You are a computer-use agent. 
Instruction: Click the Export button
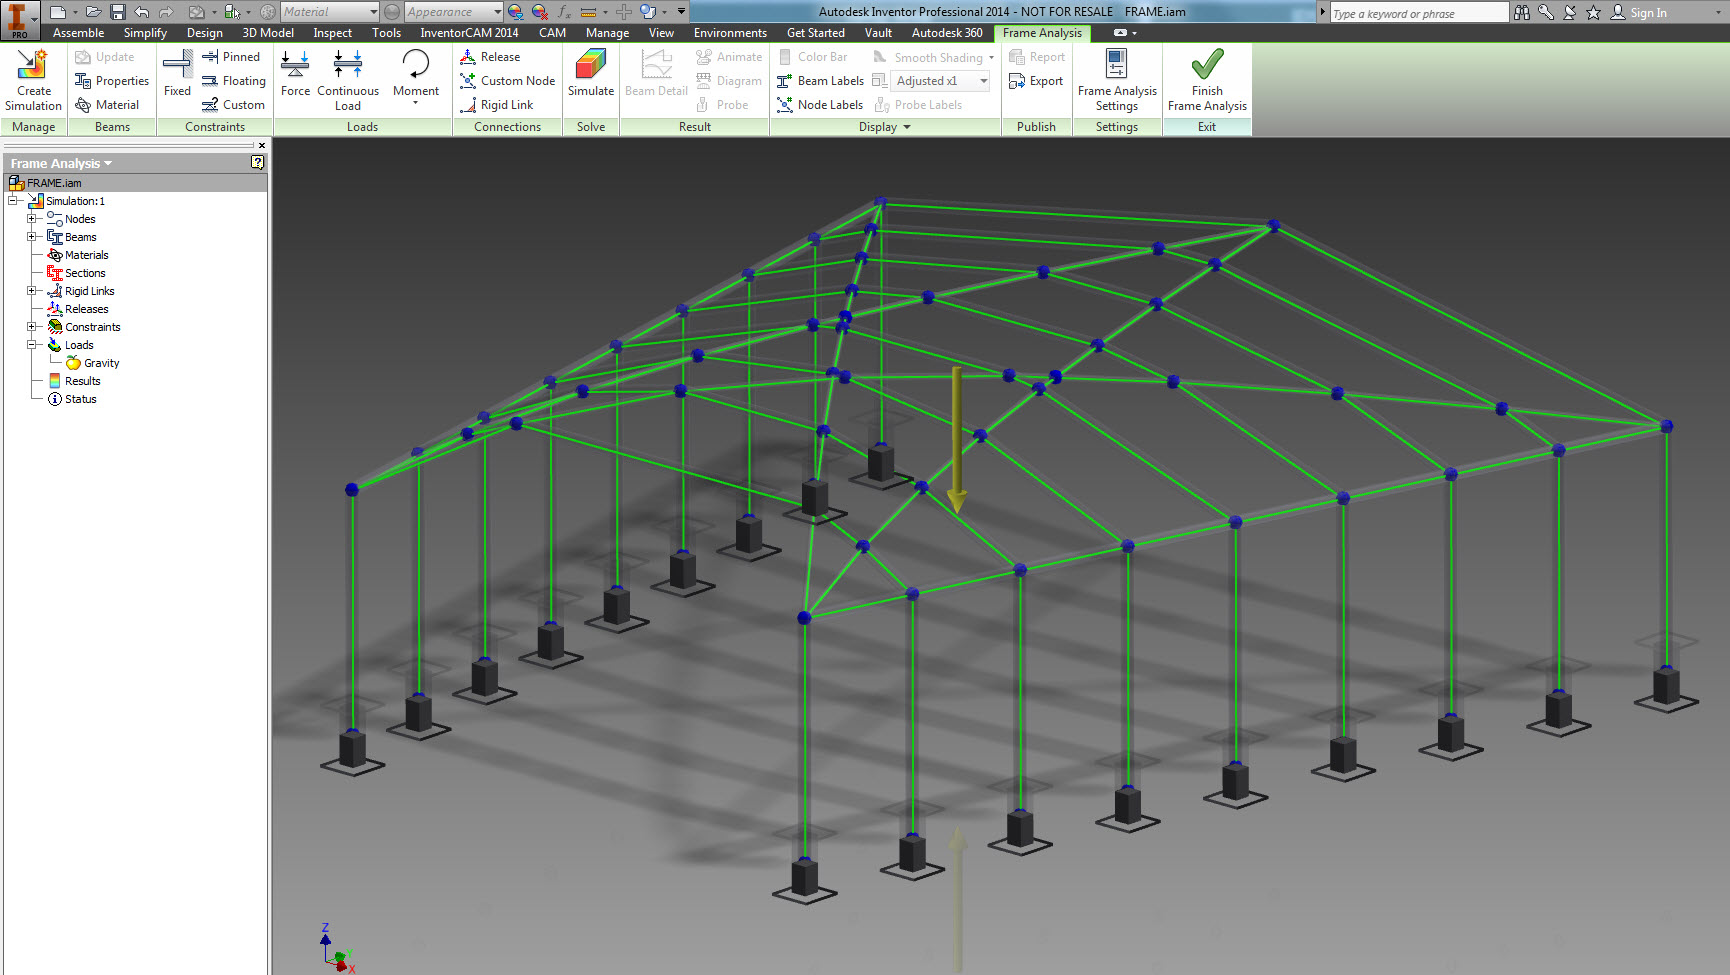1036,81
